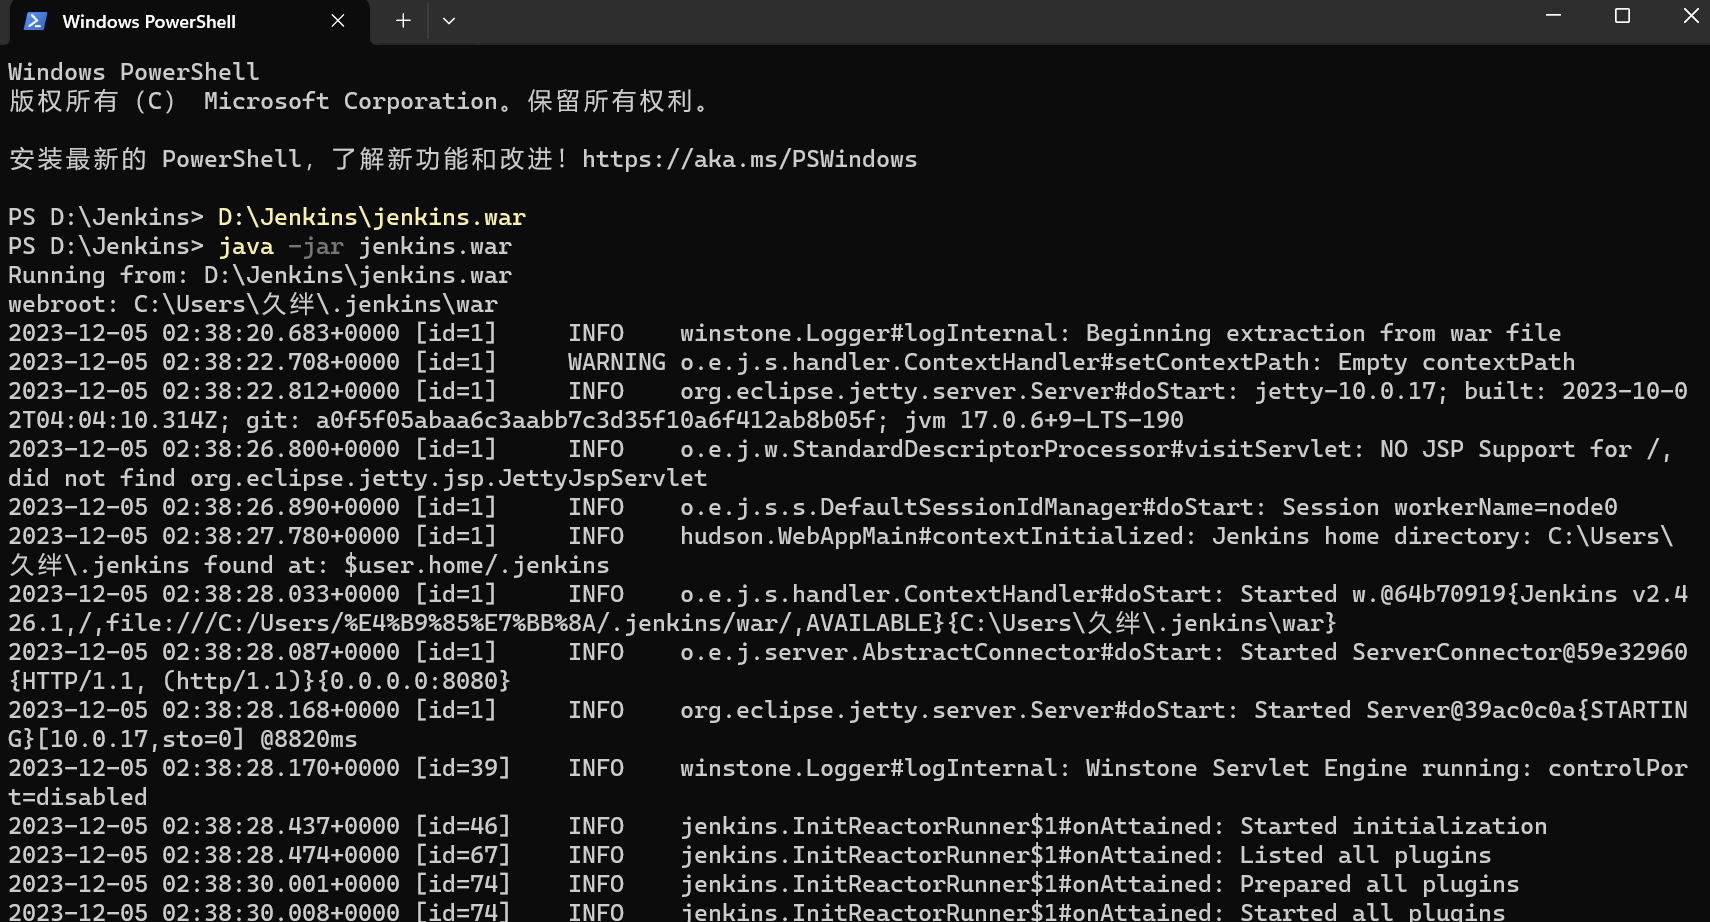Click the "Listed all plugins" message

click(x=1366, y=856)
